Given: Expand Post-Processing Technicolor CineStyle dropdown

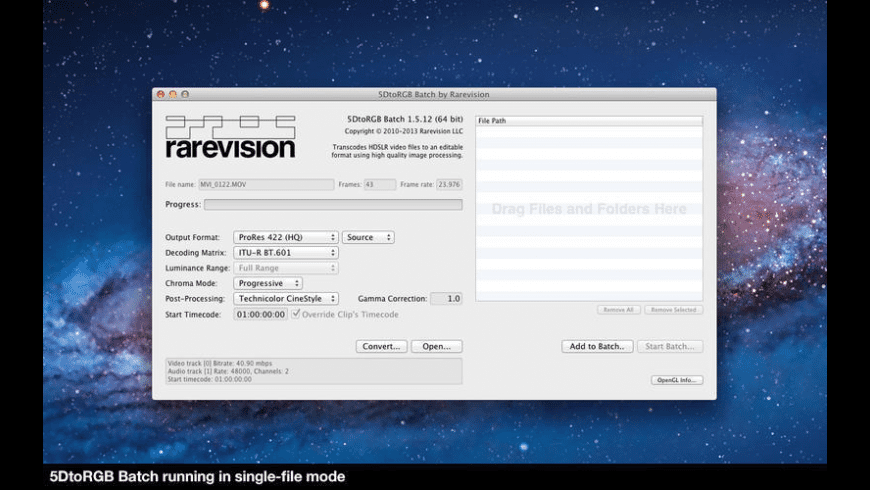Looking at the screenshot, I should tap(286, 299).
